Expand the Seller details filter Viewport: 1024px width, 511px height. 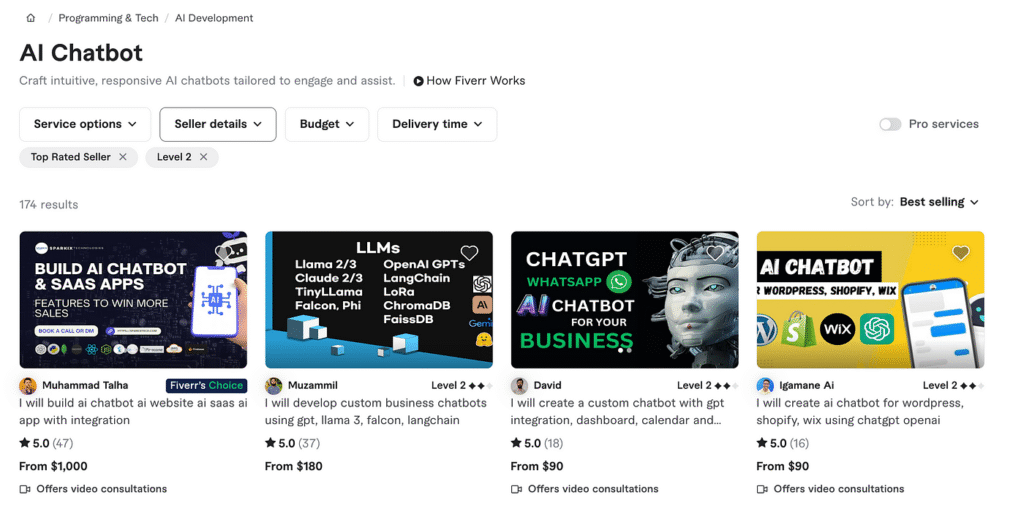tap(218, 124)
